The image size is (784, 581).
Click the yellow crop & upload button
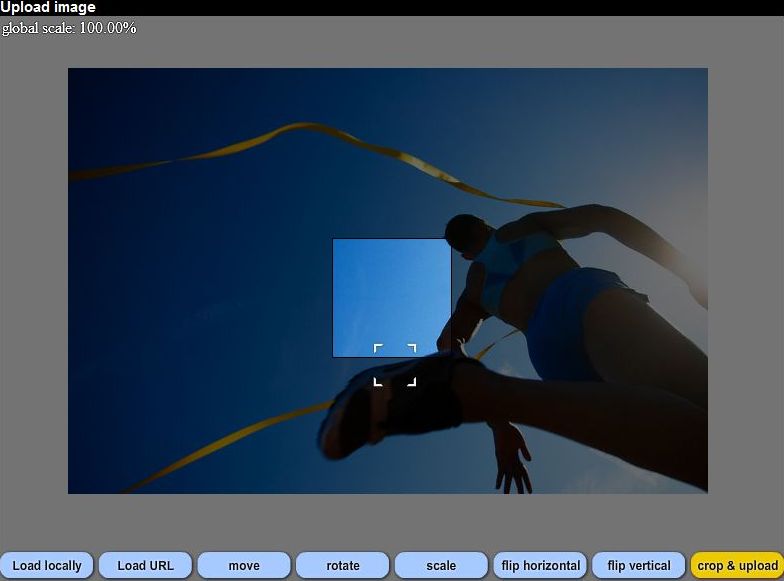[x=737, y=565]
